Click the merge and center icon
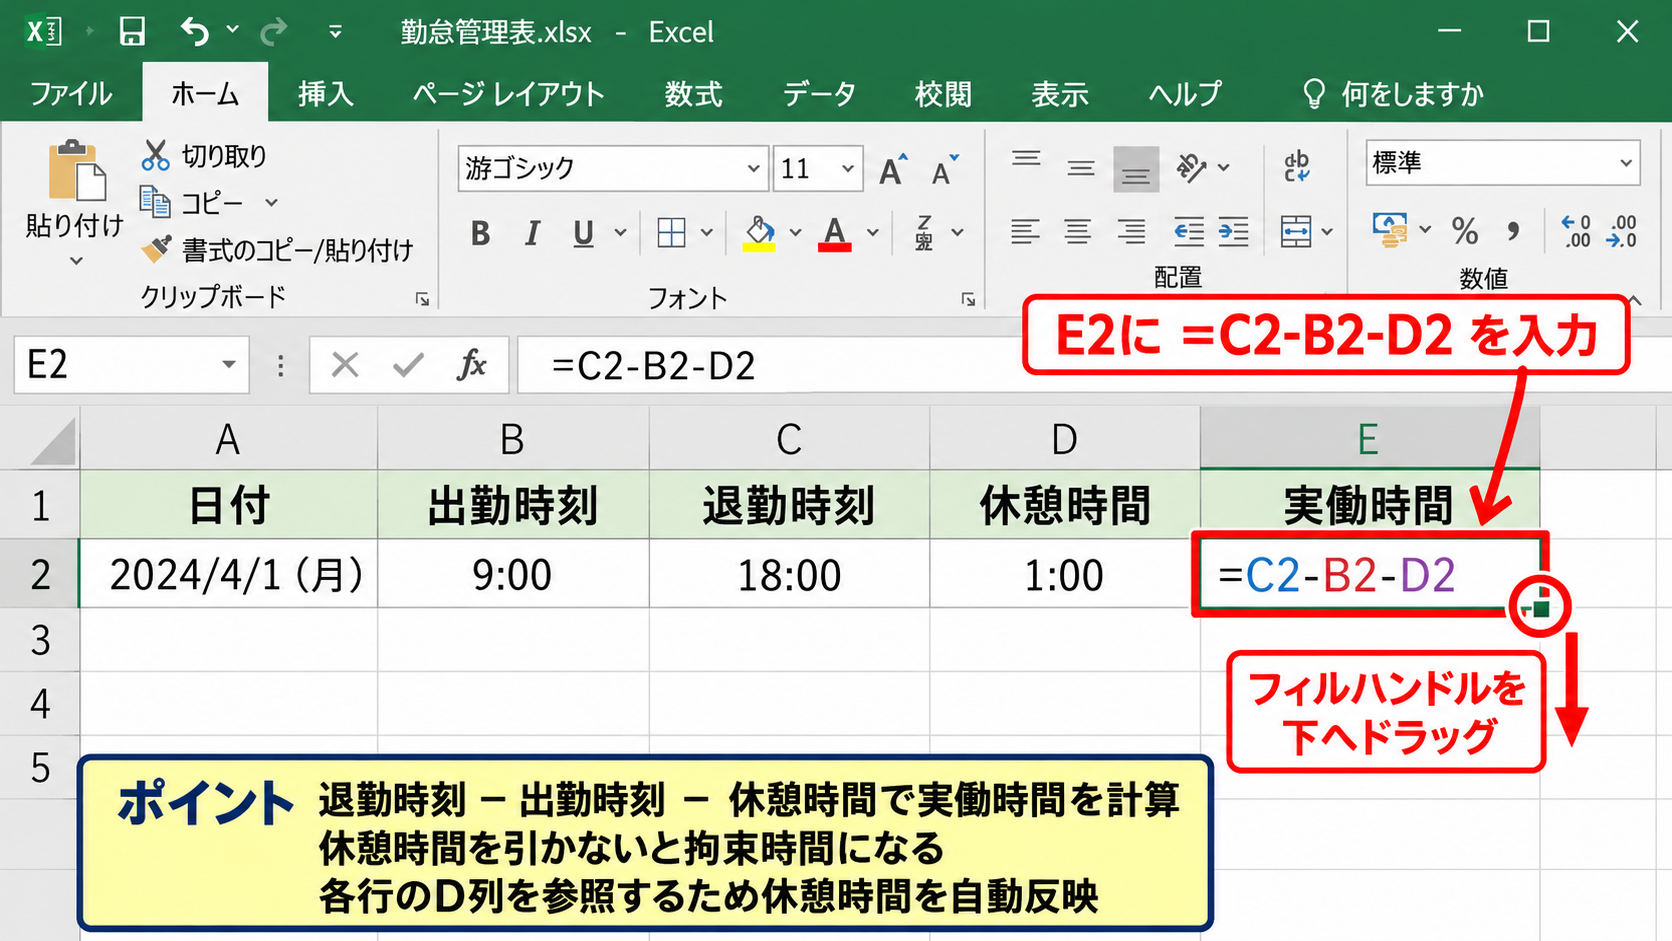 pos(1296,233)
